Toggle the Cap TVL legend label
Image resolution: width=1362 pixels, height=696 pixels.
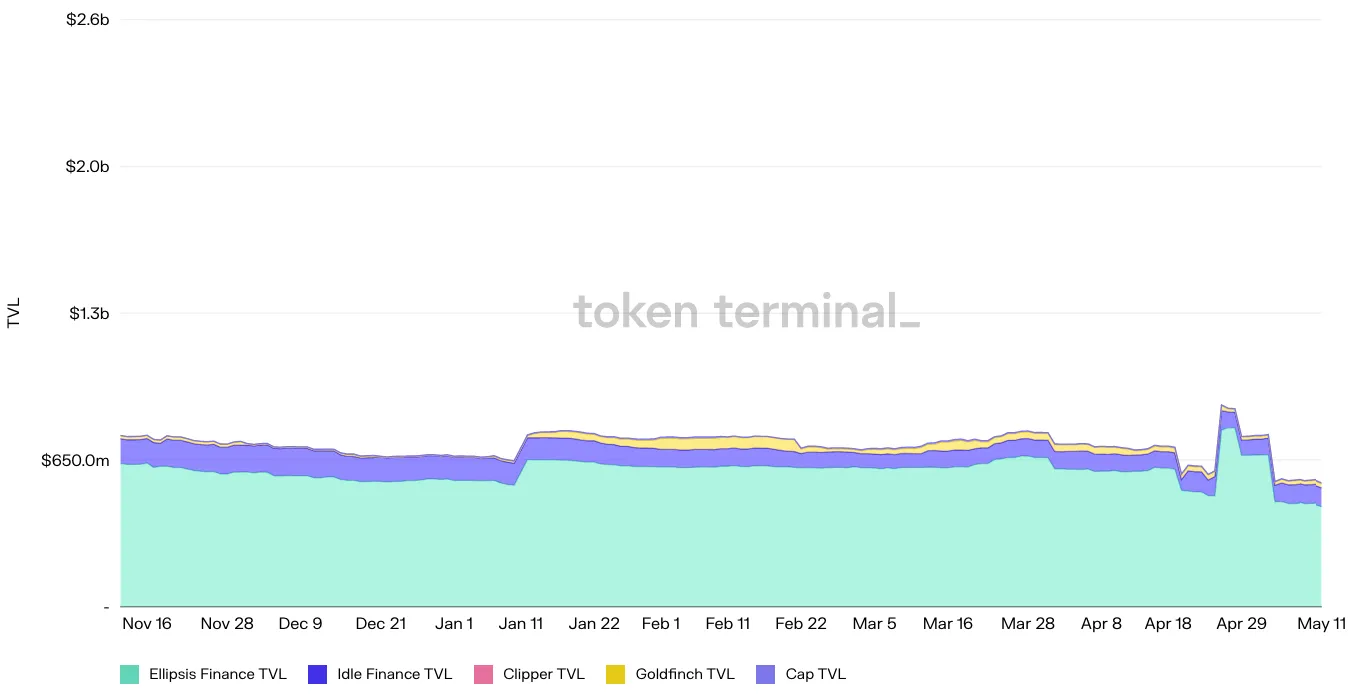pos(816,675)
